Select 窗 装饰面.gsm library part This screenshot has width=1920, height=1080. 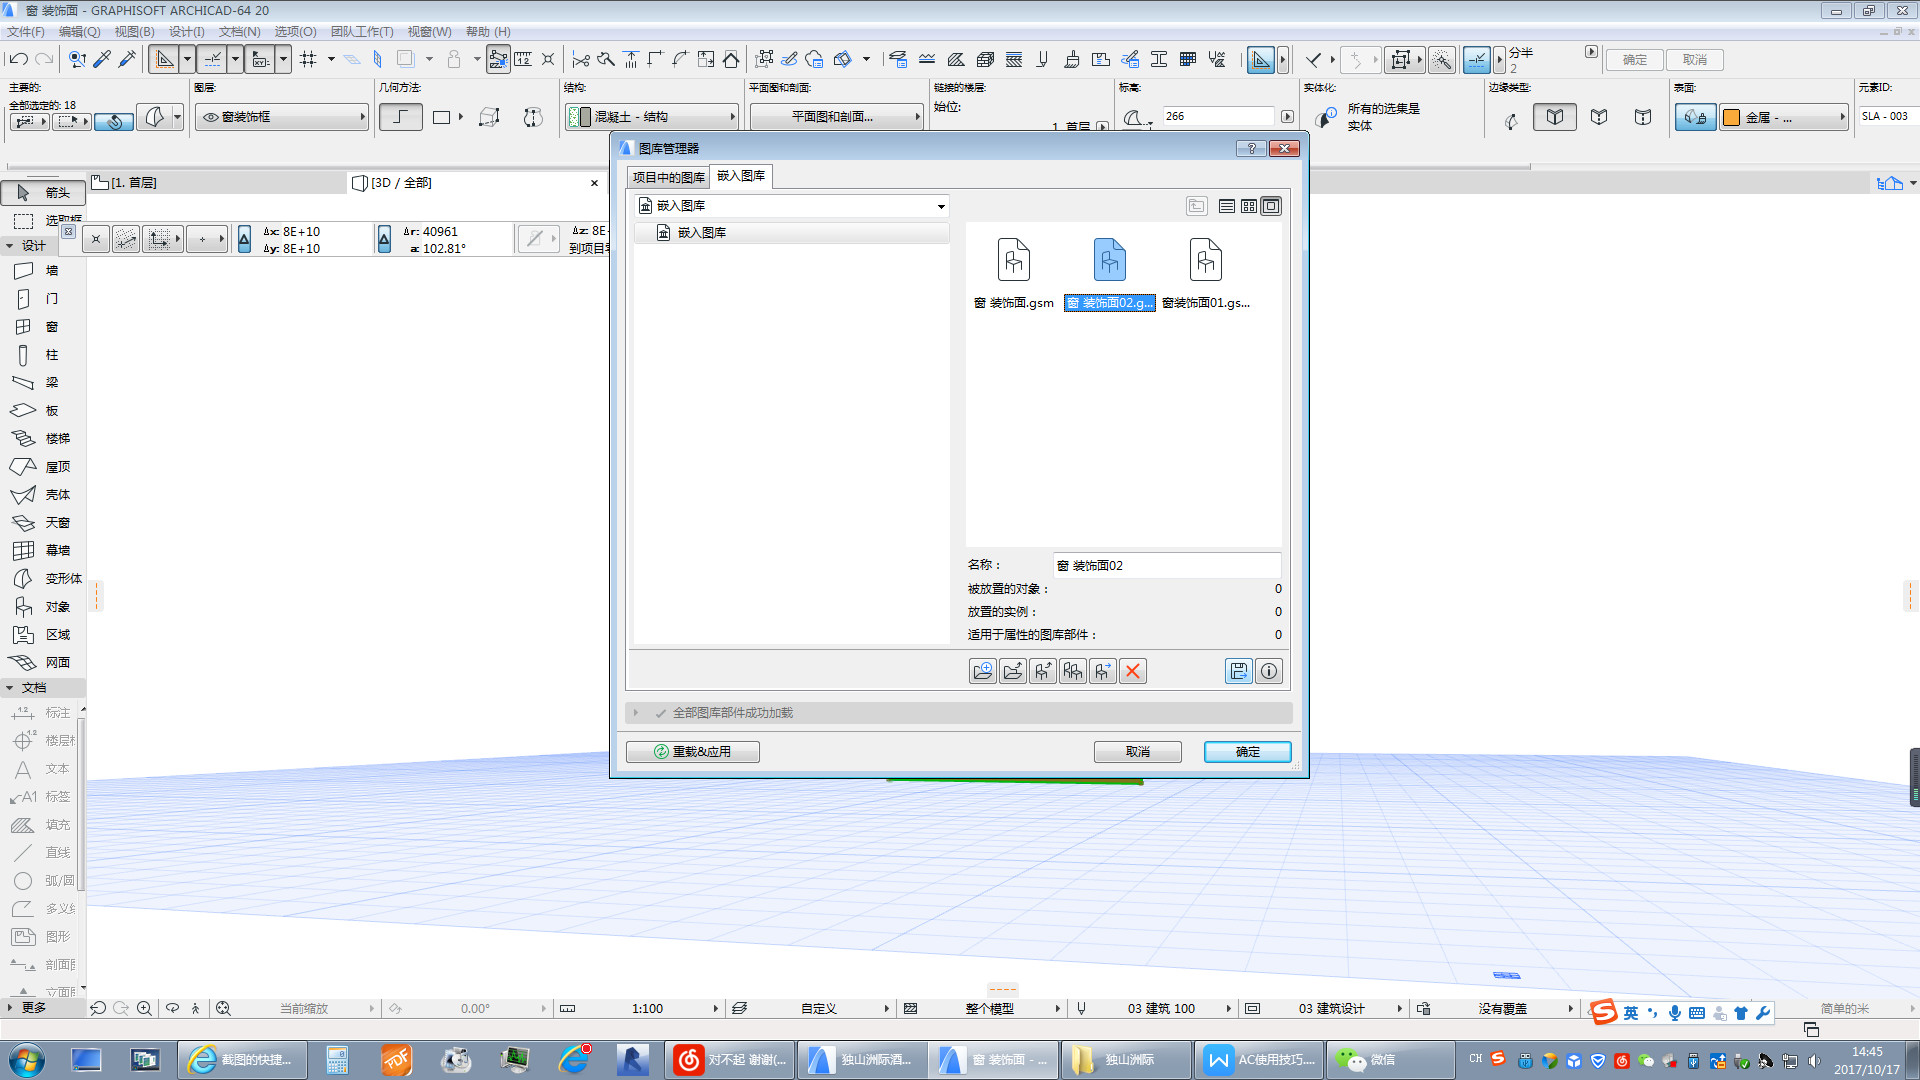1014,273
